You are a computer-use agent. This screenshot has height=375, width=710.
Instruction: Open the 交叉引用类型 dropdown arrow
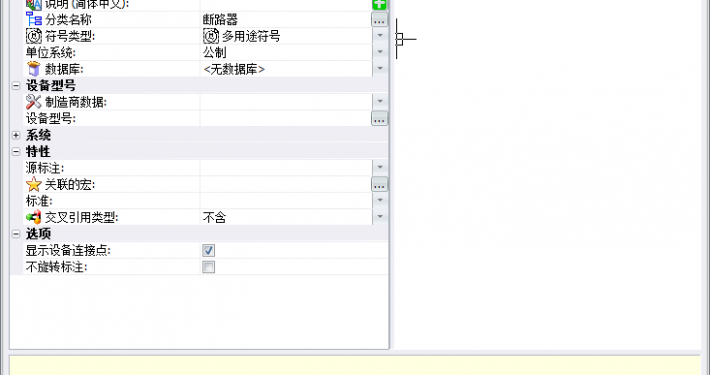[380, 217]
